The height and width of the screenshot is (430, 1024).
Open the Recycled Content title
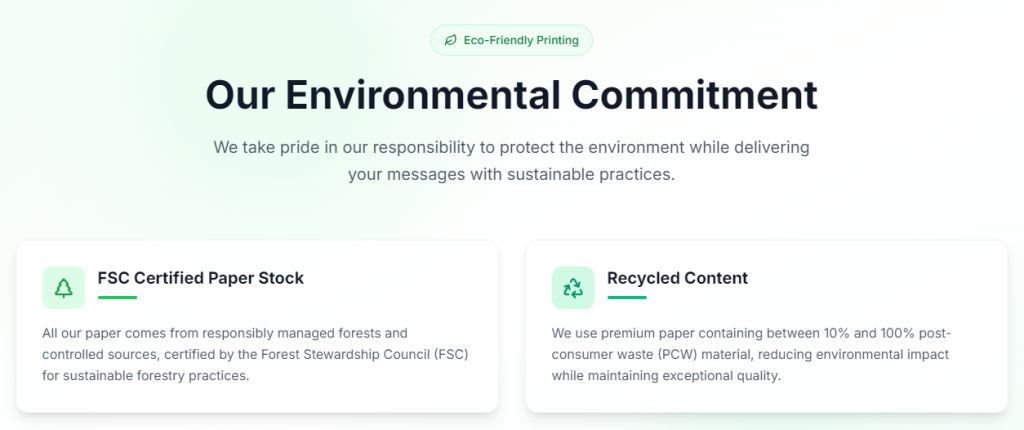tap(677, 278)
